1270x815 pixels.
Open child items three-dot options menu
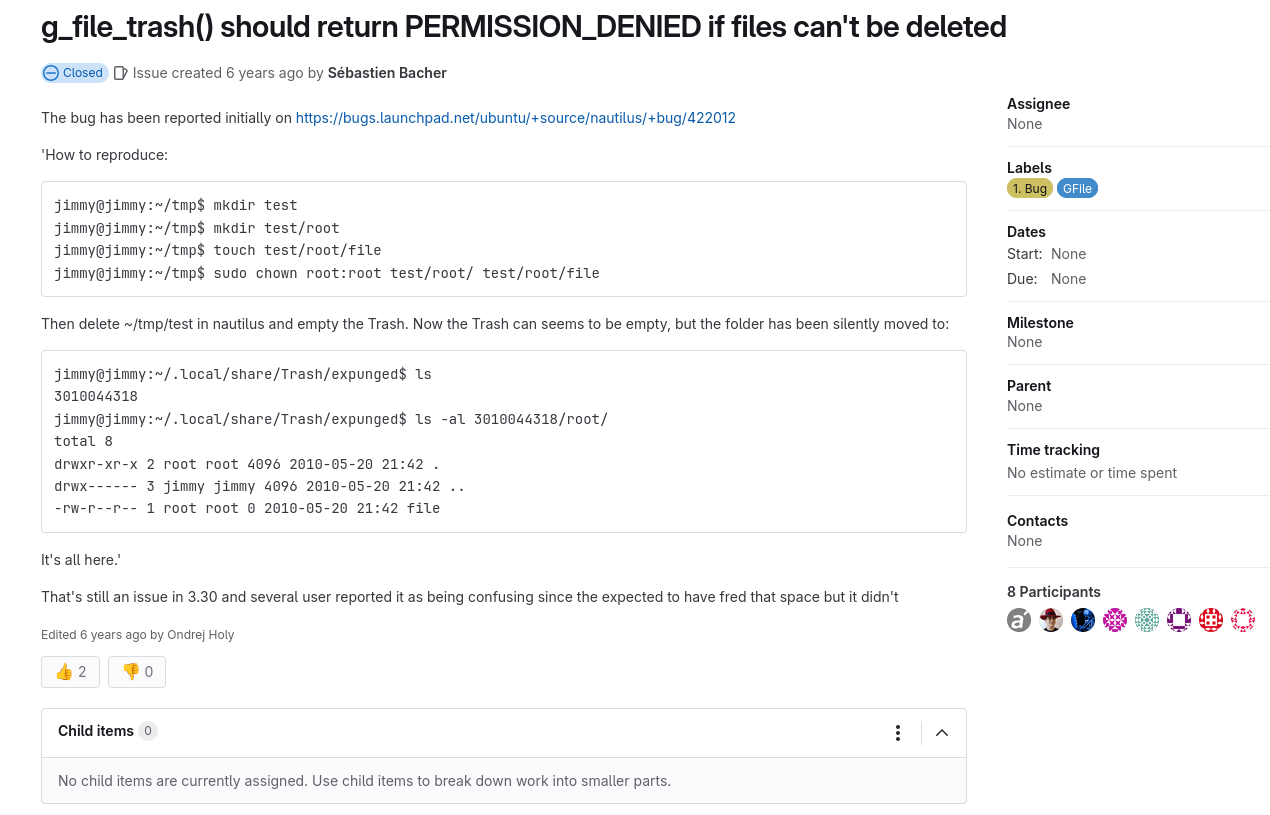pyautogui.click(x=898, y=733)
